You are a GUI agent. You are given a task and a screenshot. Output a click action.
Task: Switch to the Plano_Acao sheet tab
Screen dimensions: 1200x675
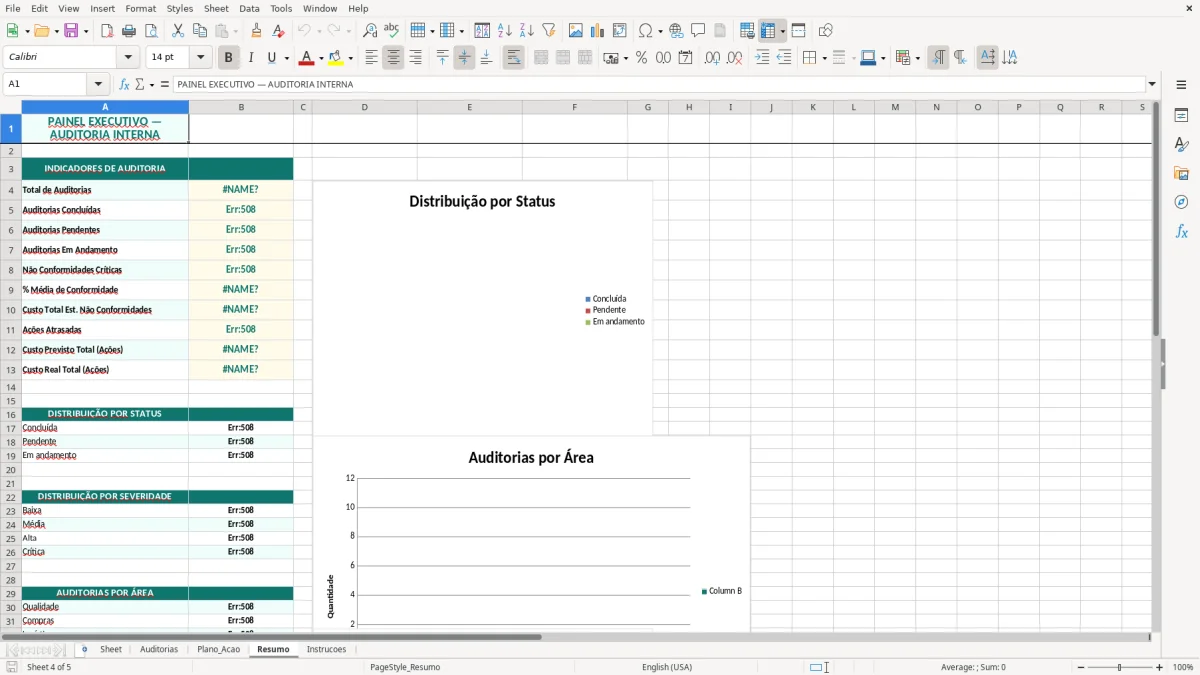(218, 649)
